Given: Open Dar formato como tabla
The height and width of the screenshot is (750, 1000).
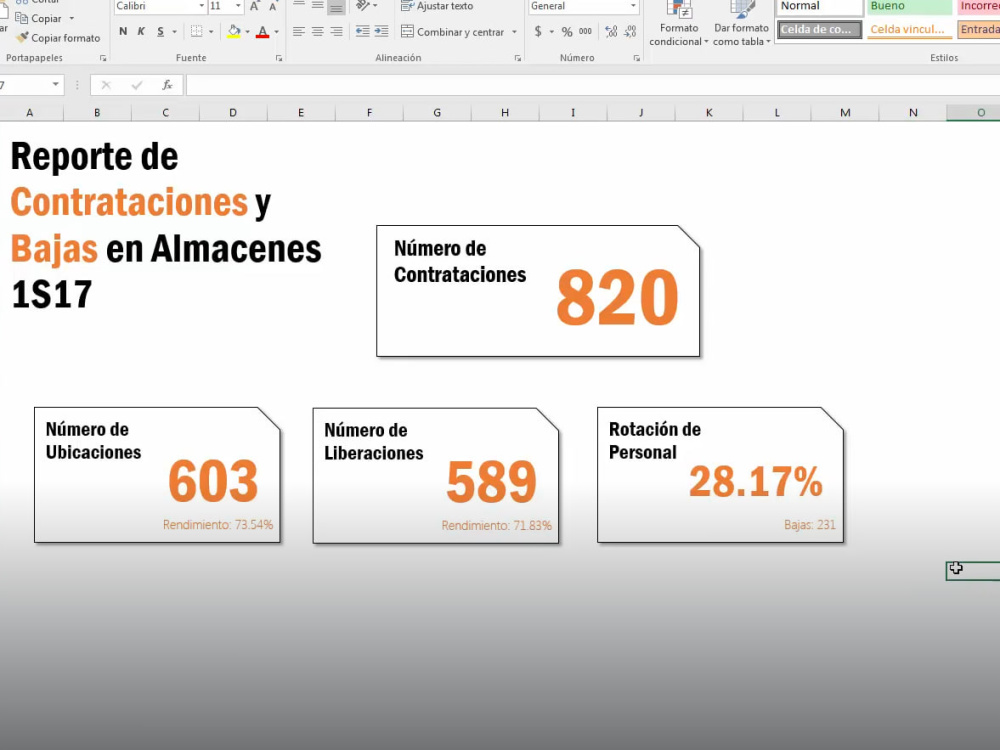Looking at the screenshot, I should pos(741,24).
